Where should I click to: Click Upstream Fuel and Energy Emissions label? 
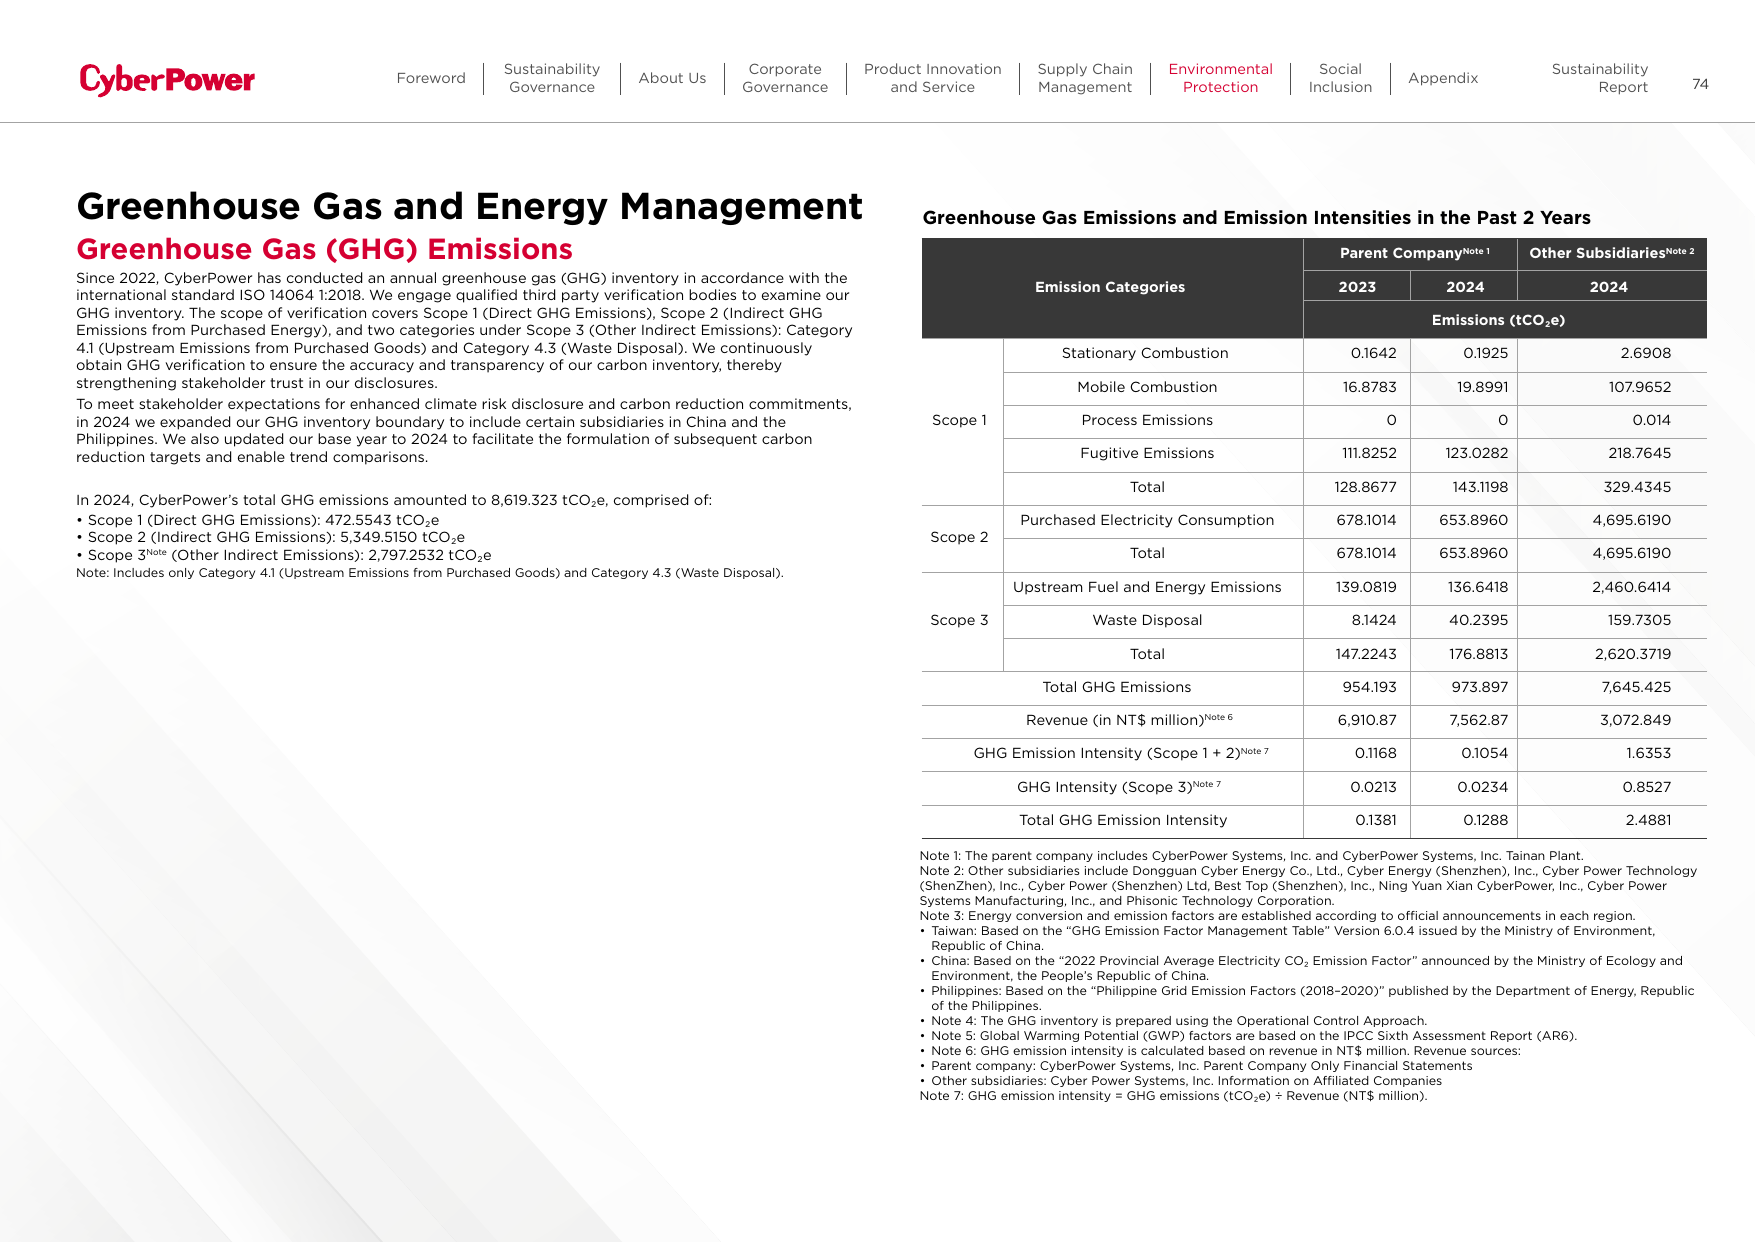pyautogui.click(x=1147, y=587)
